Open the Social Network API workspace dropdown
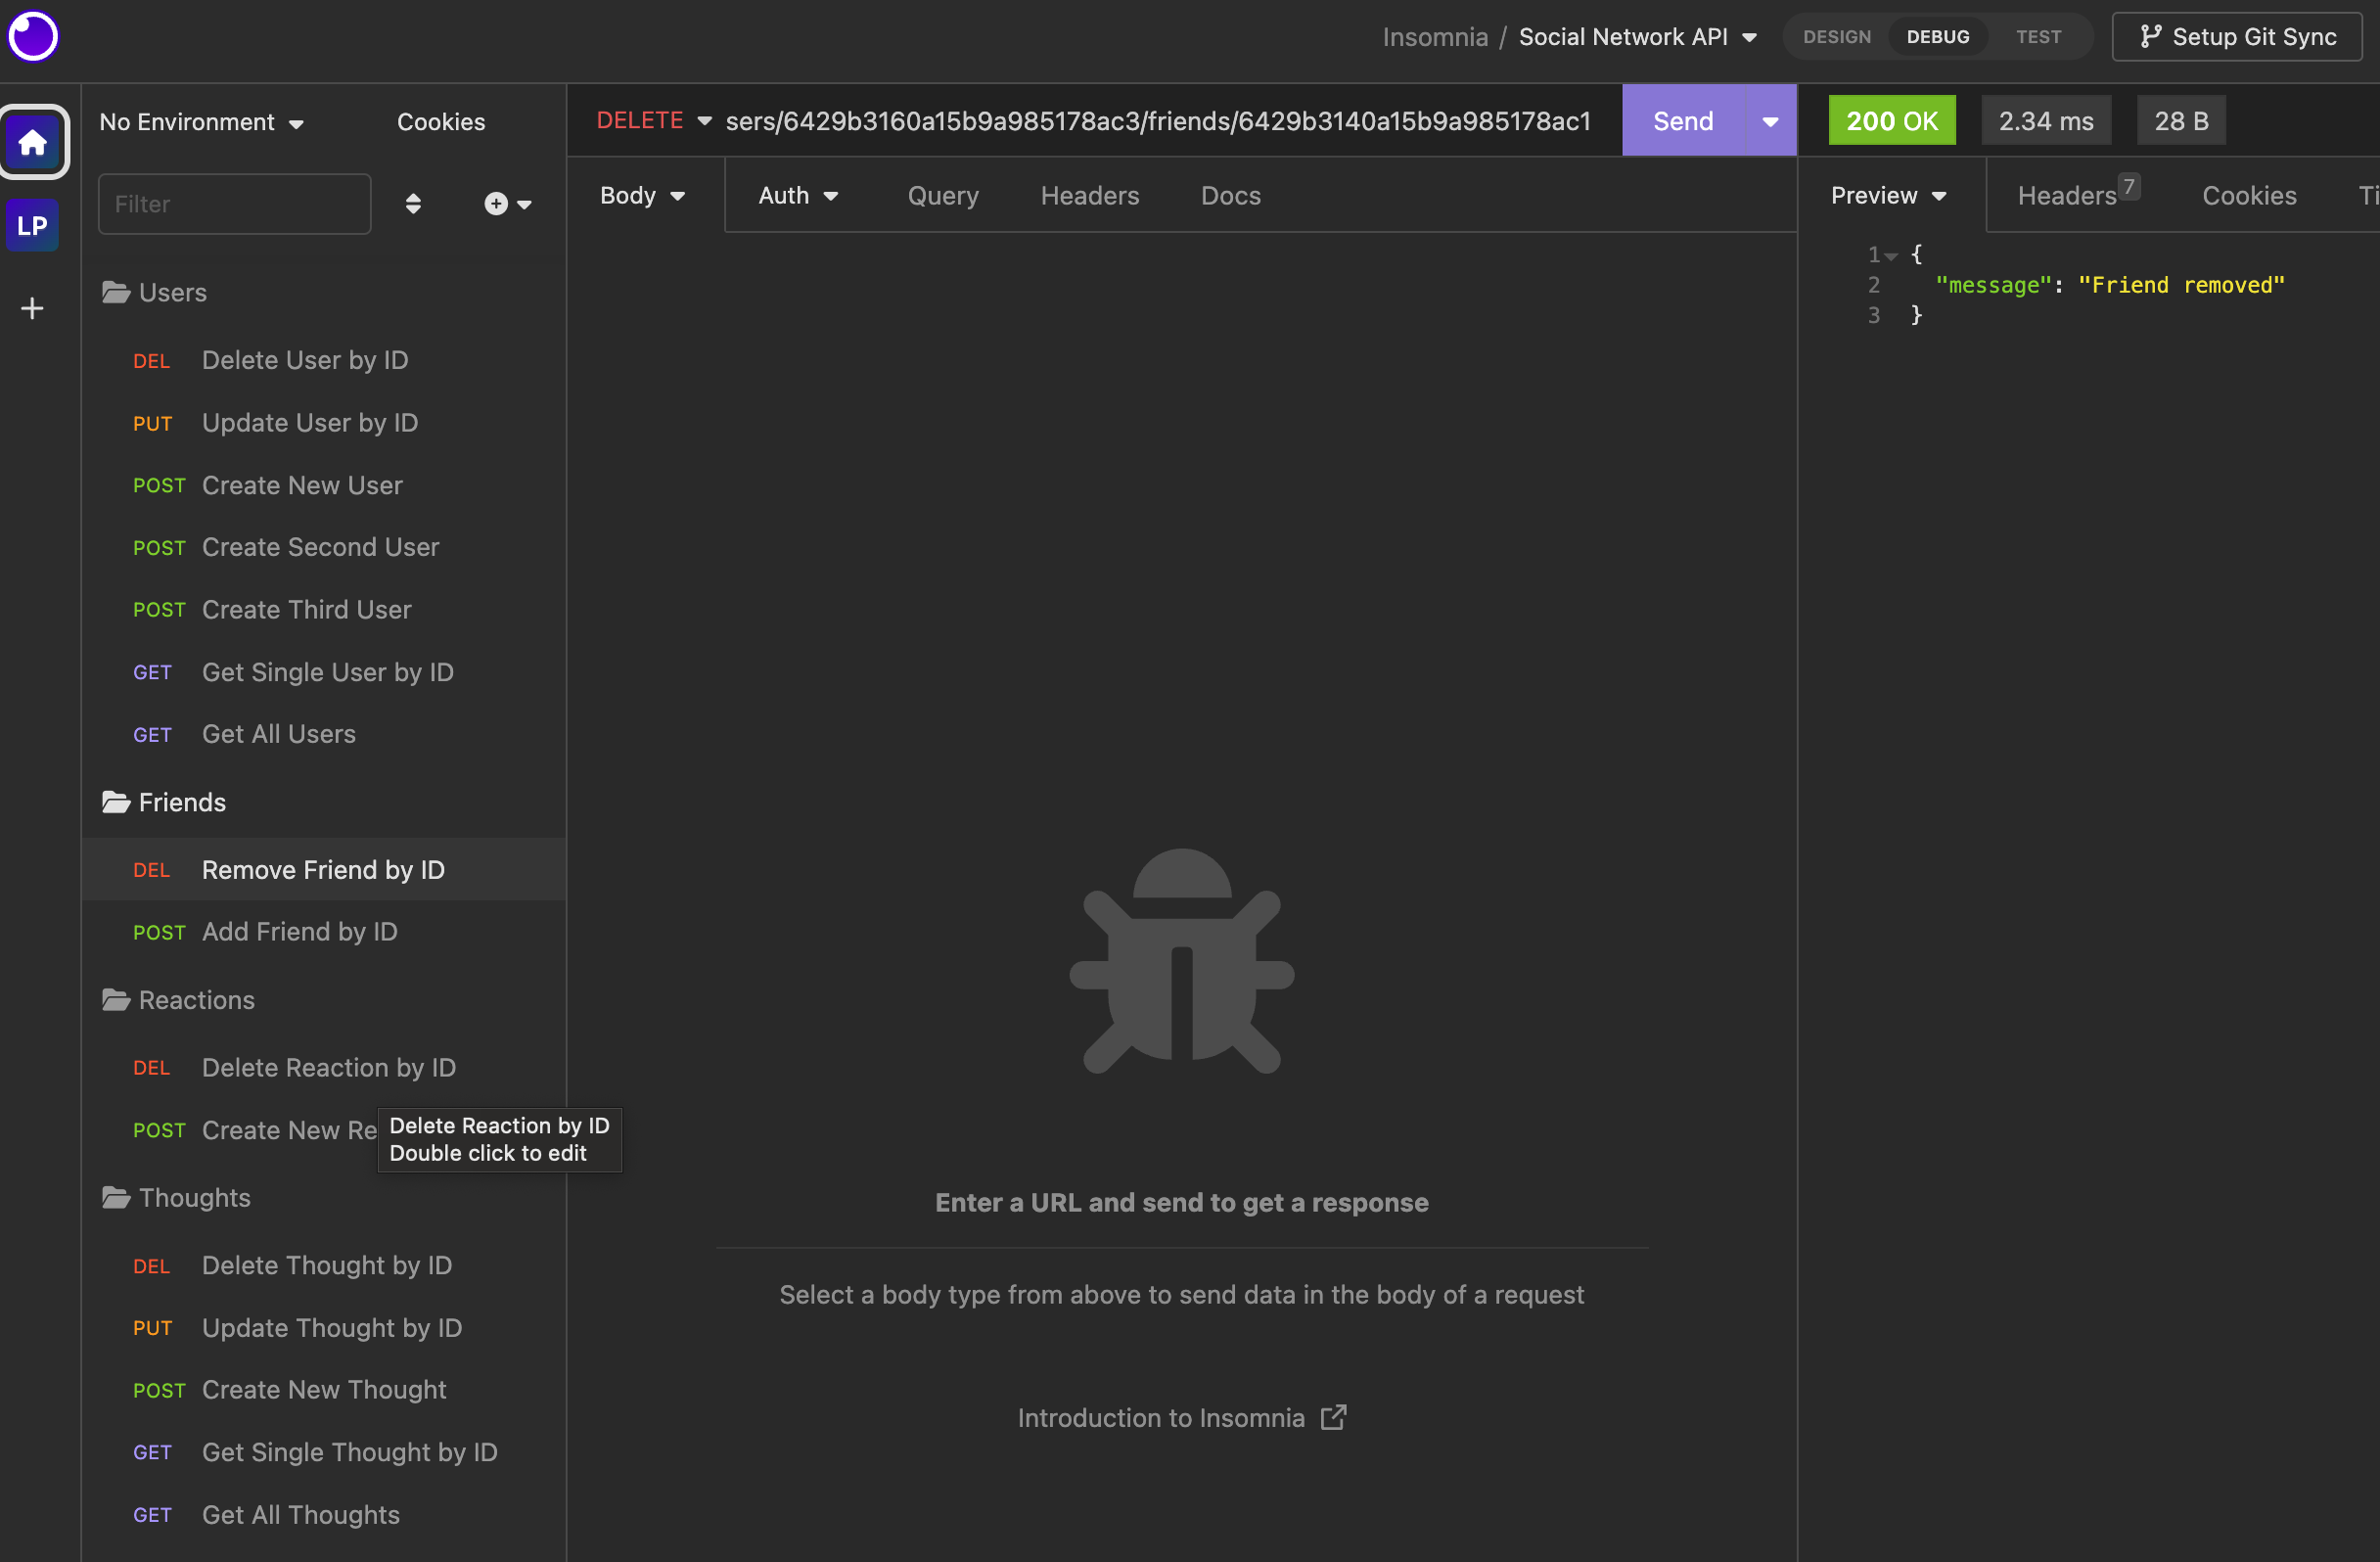The height and width of the screenshot is (1562, 2380). pos(1638,36)
